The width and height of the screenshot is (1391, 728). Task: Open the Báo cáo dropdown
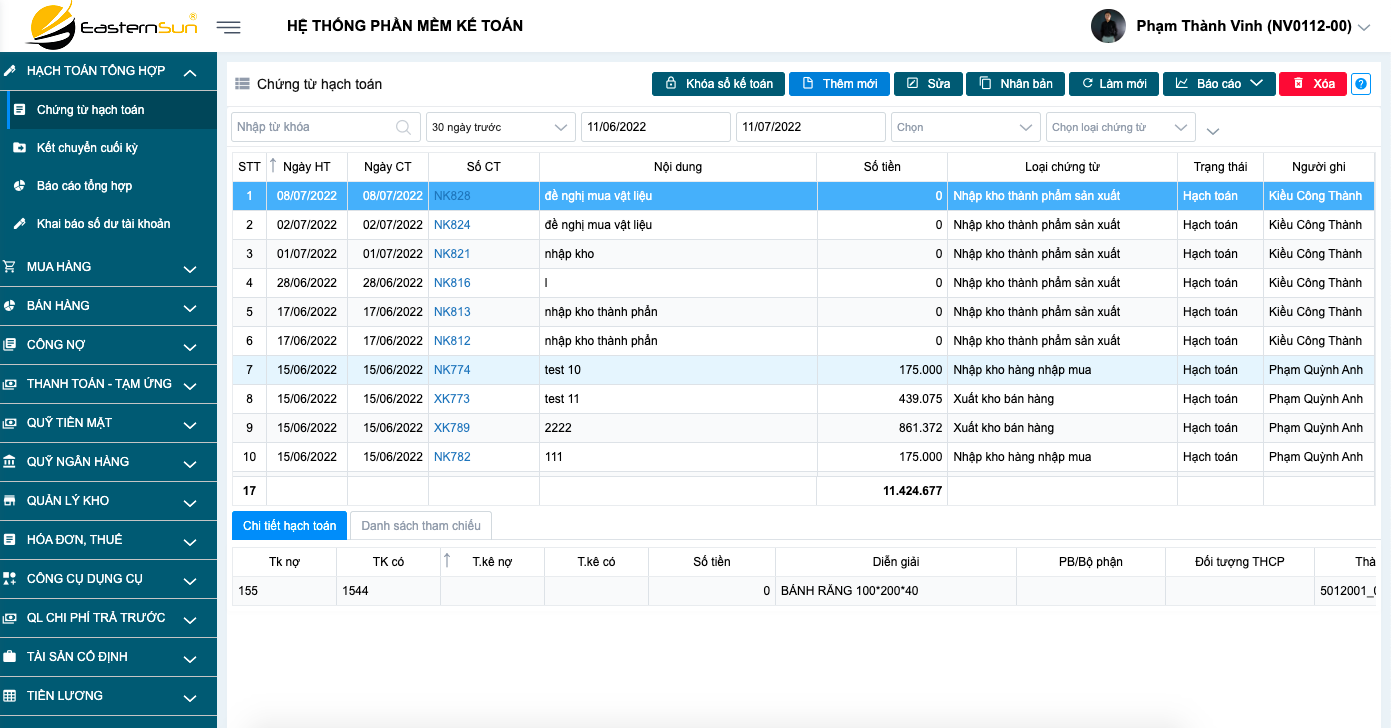1218,84
